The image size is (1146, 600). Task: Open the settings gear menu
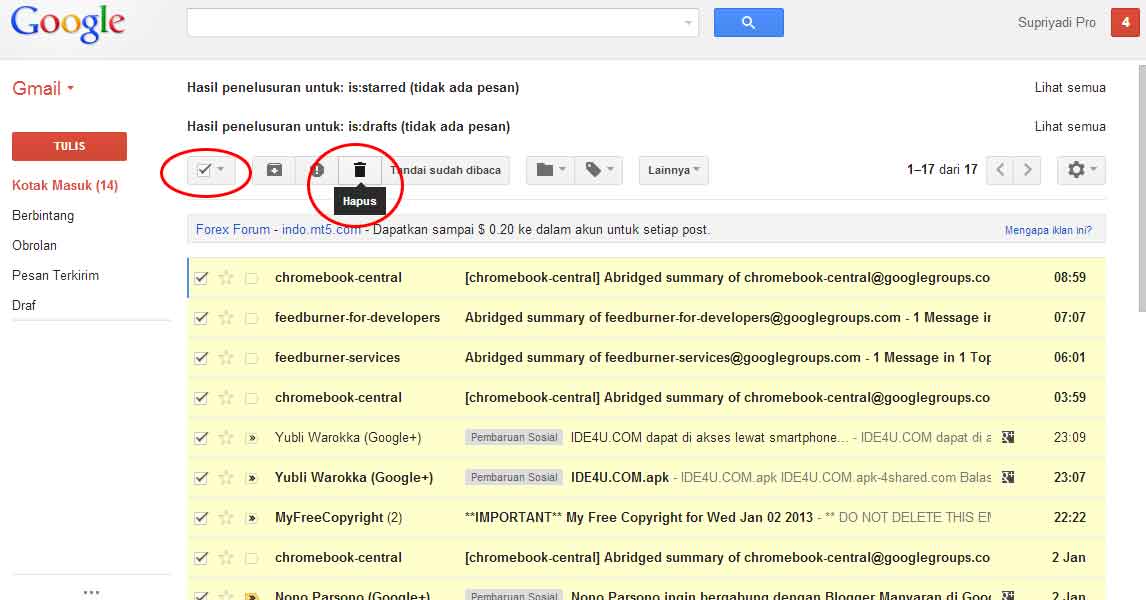coord(1081,170)
